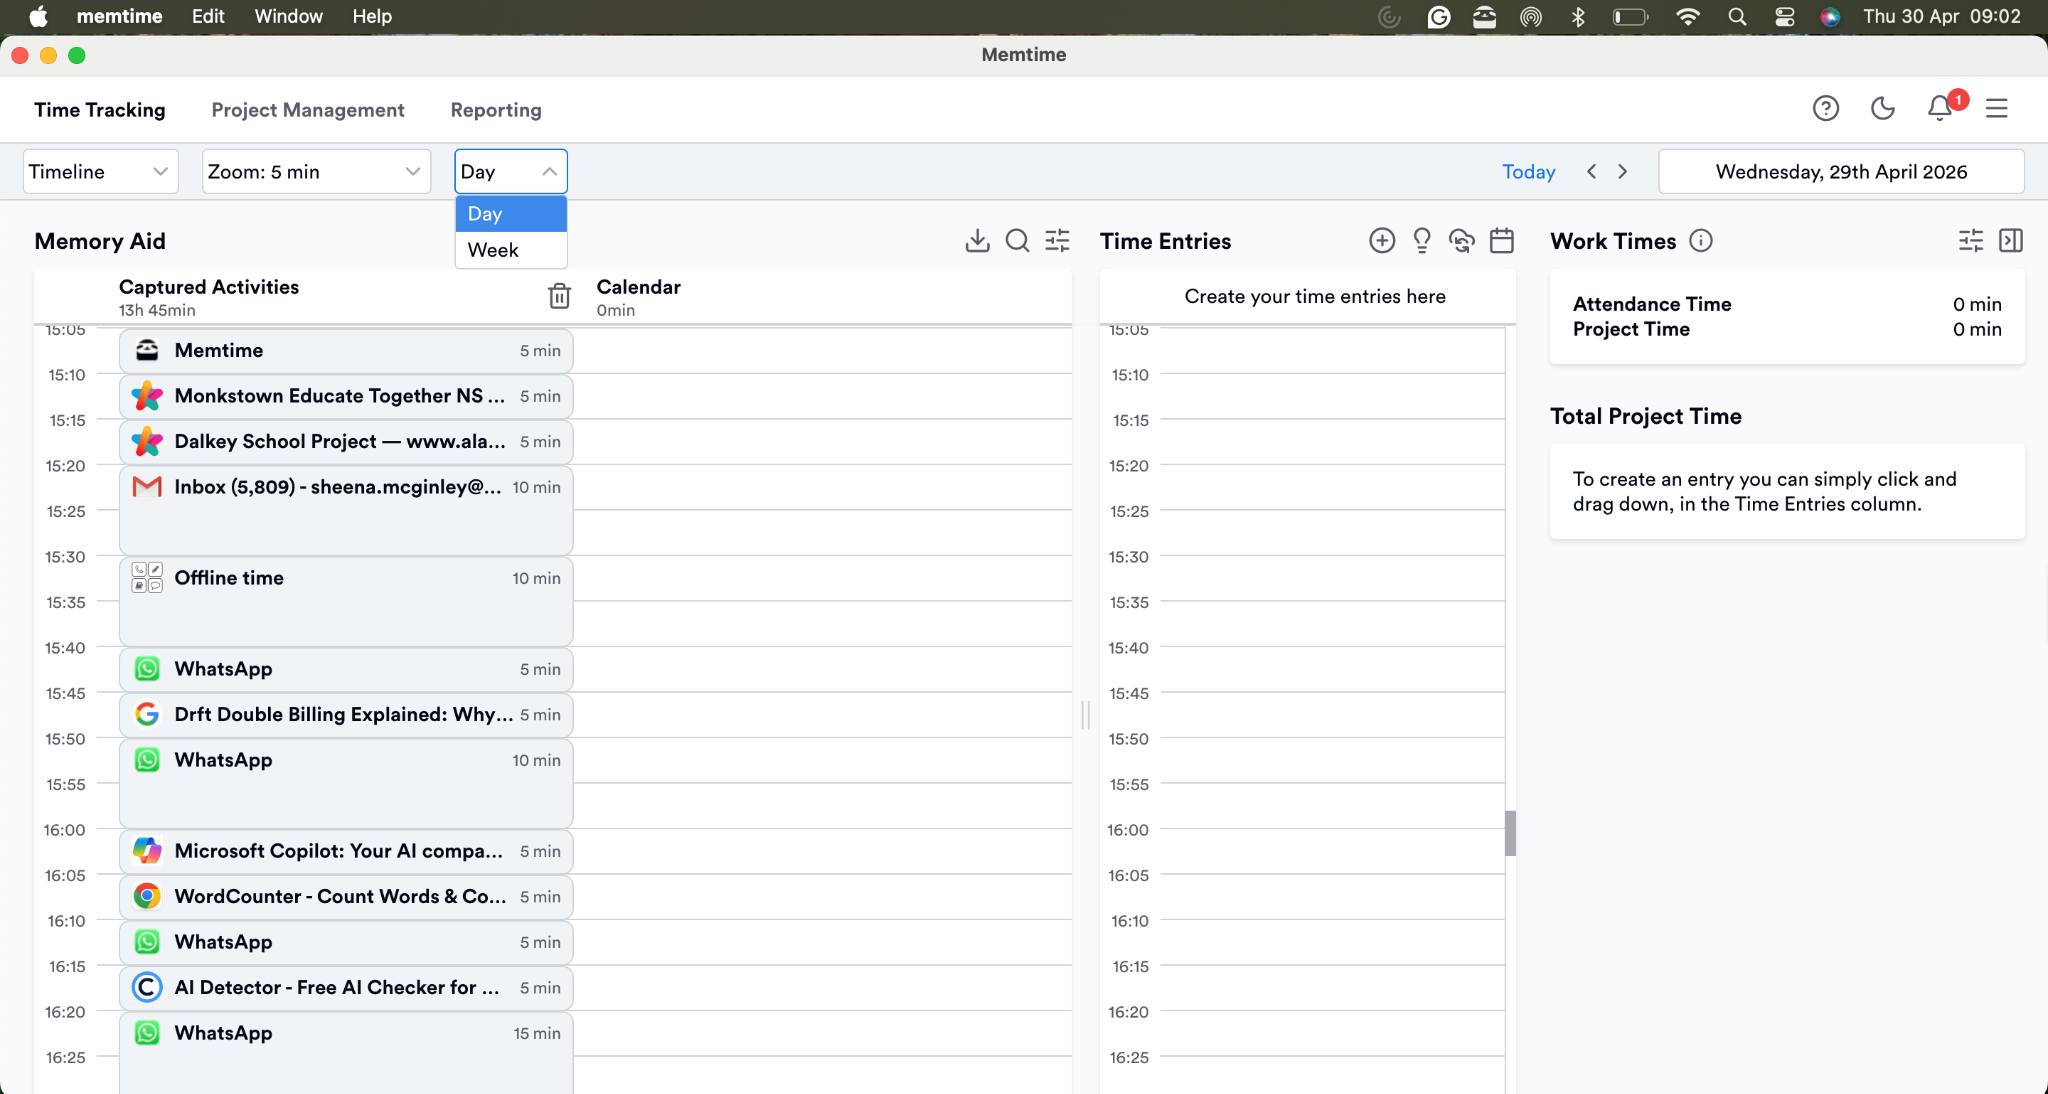
Task: Open the Edit menu
Action: (x=208, y=17)
